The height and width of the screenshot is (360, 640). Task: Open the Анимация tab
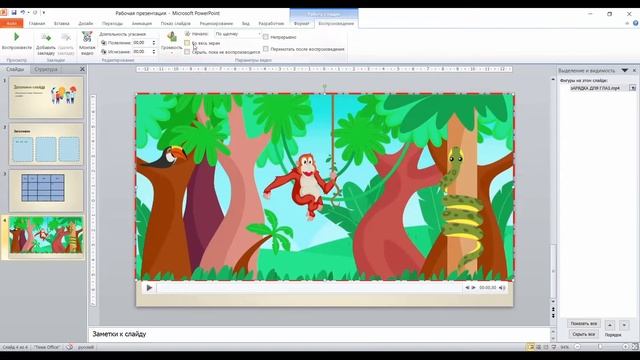[142, 23]
